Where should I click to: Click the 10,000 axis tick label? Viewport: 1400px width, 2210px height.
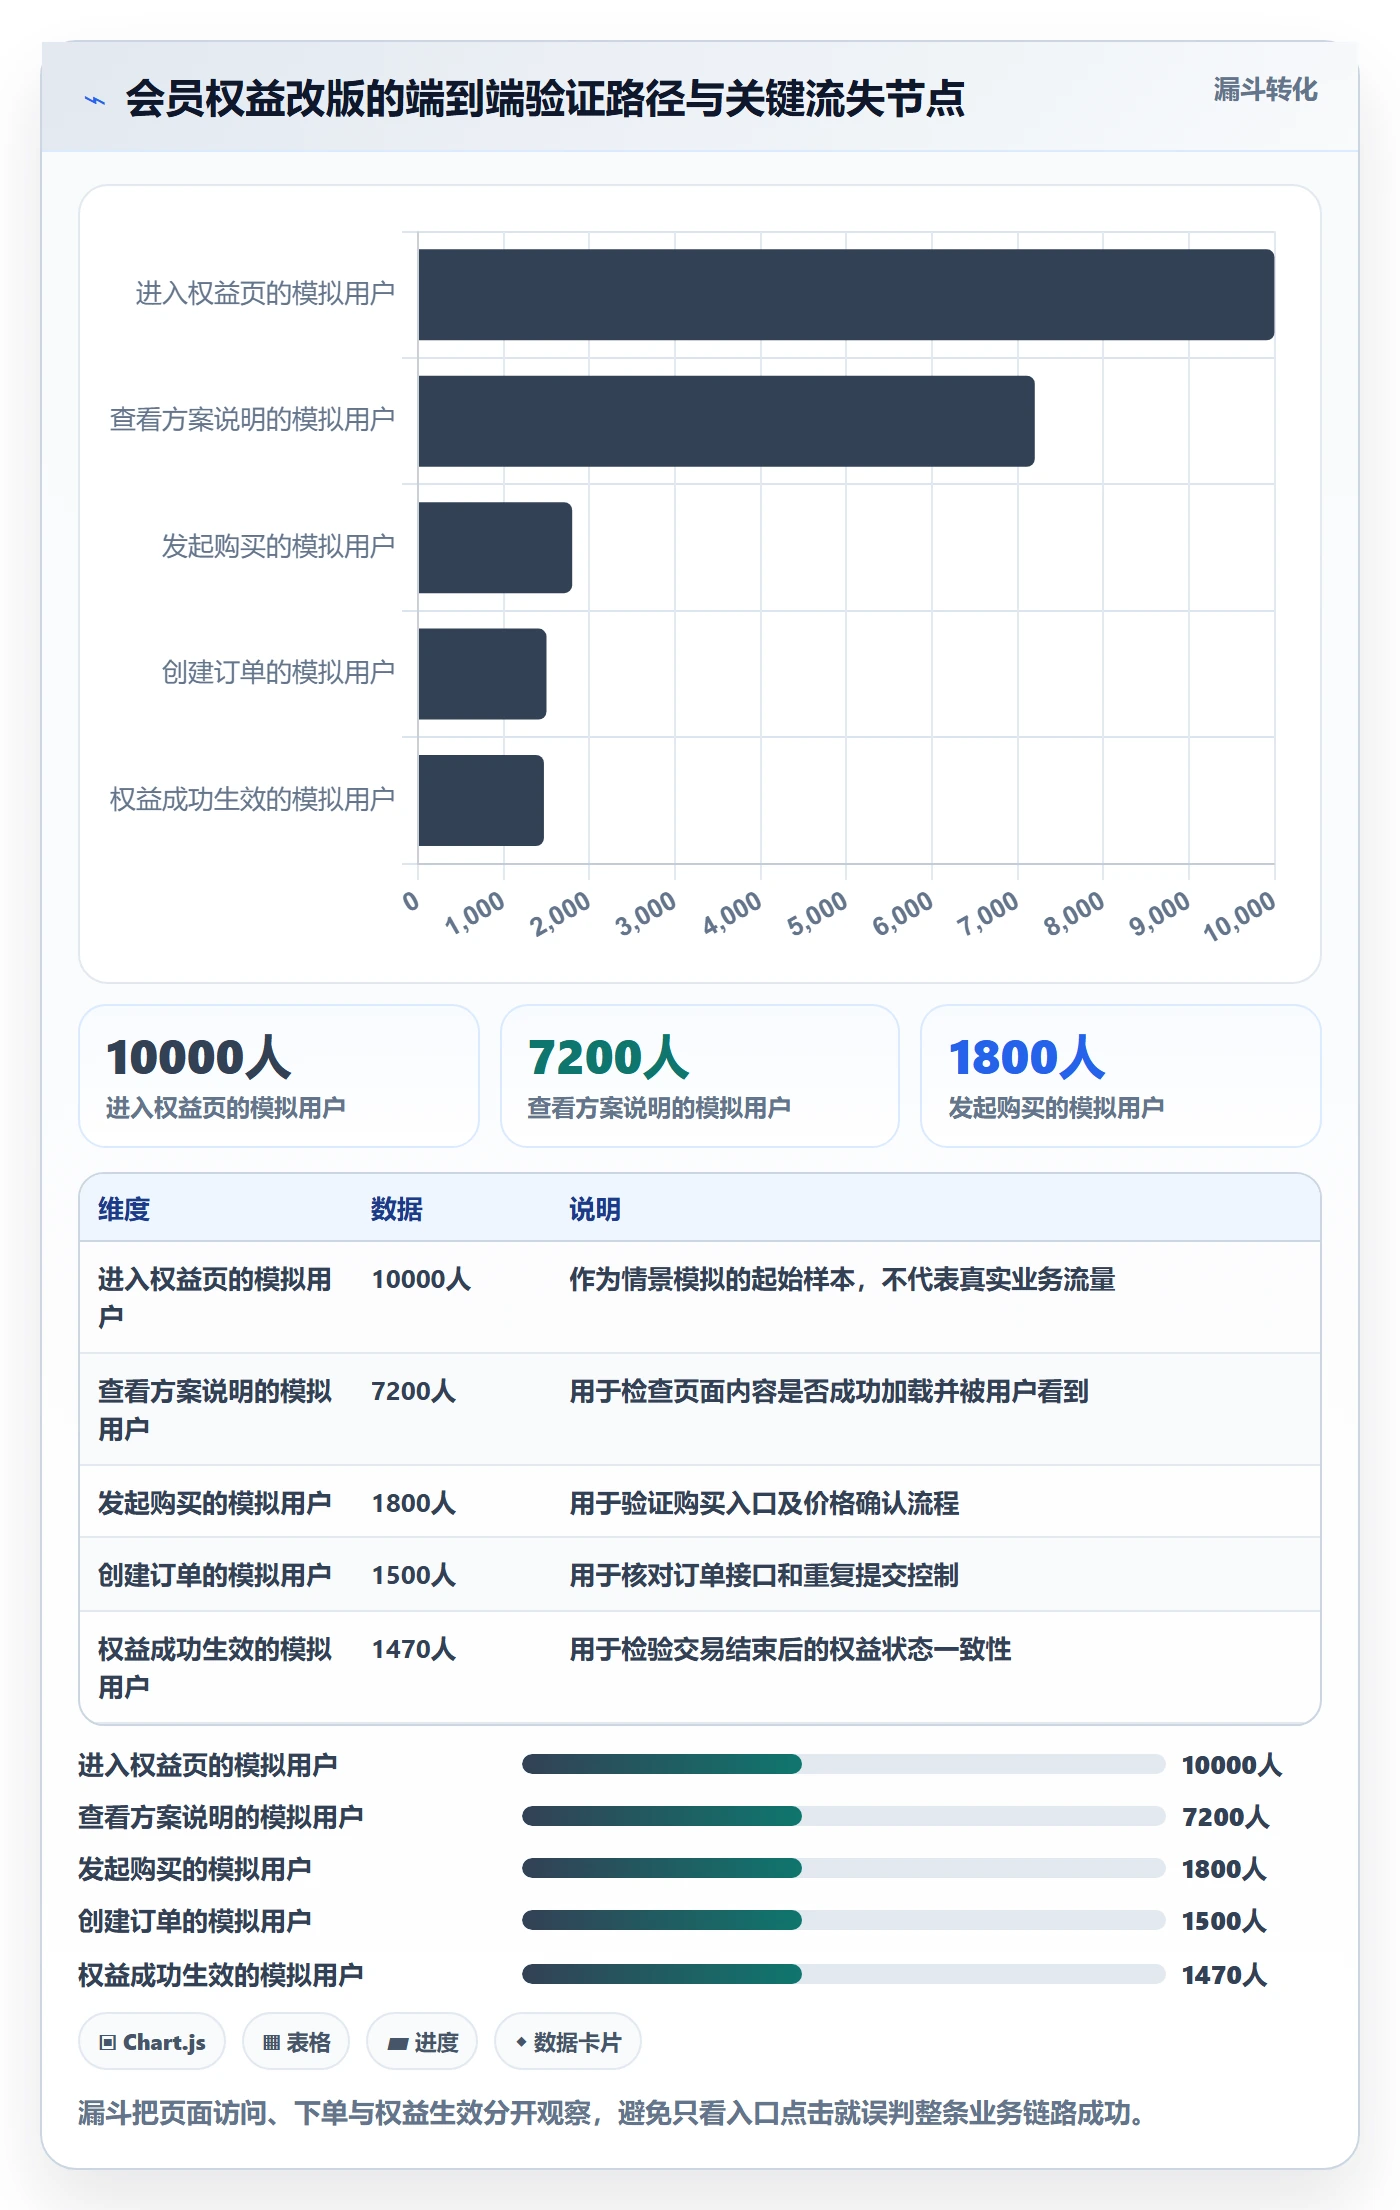coord(1240,916)
